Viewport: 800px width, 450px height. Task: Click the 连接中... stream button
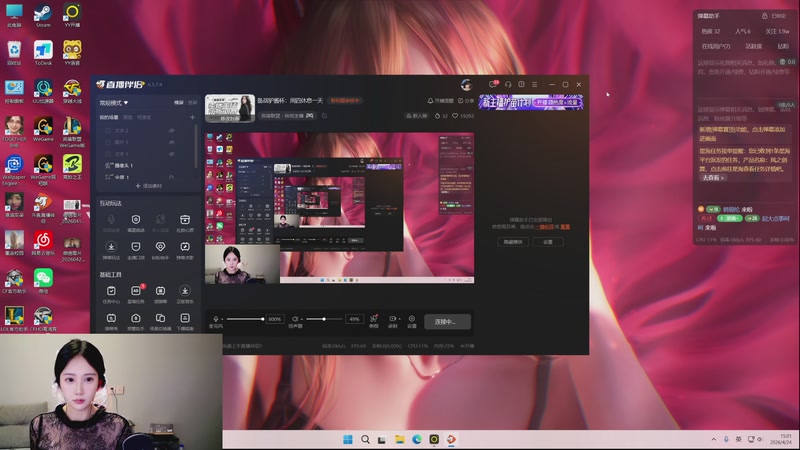(x=447, y=322)
